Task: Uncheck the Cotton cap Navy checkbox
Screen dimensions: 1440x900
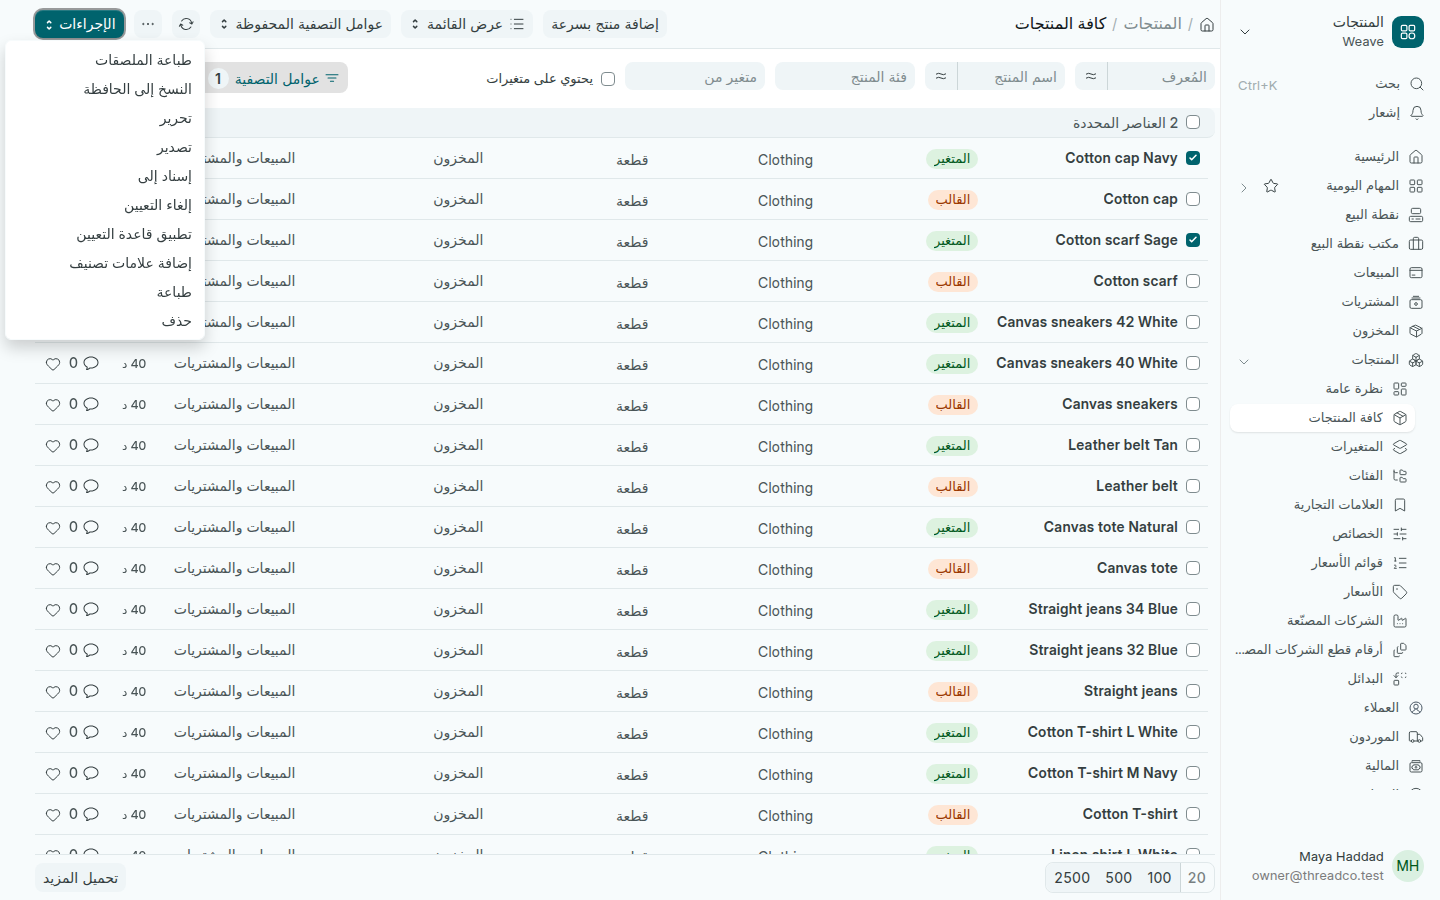Action: (1193, 158)
